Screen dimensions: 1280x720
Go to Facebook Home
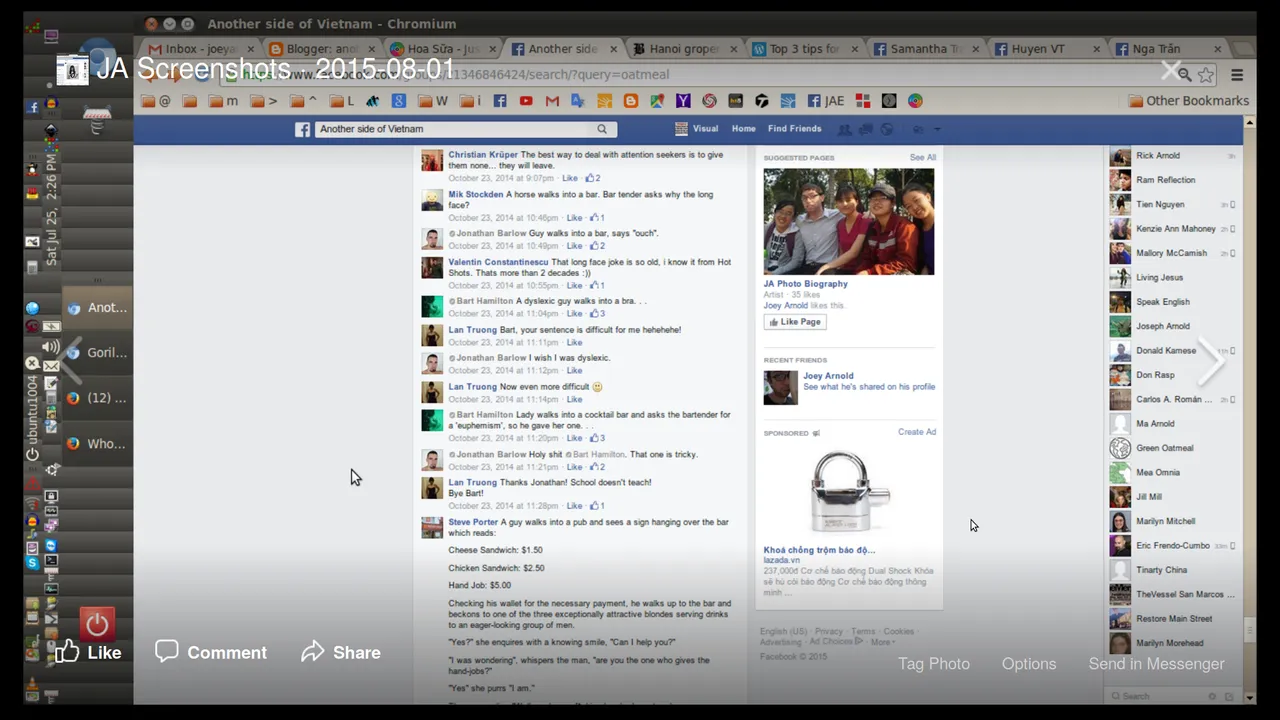(x=743, y=129)
